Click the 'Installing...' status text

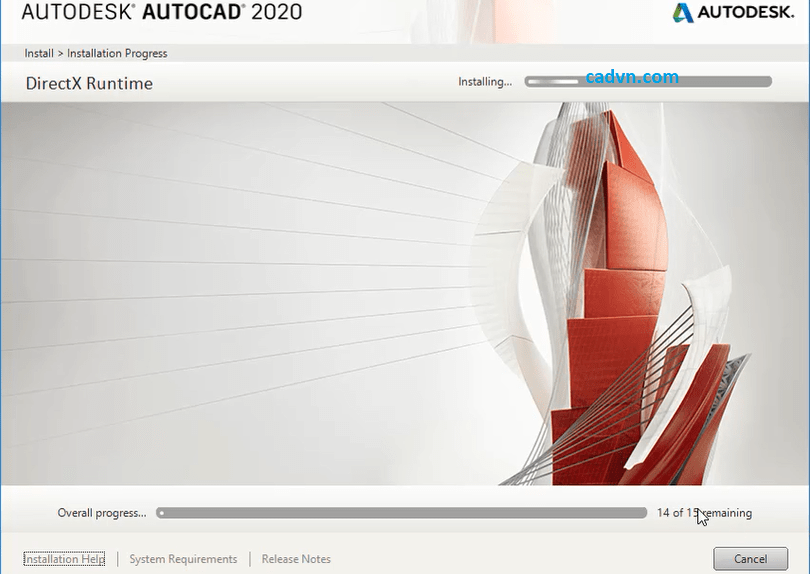pyautogui.click(x=485, y=82)
